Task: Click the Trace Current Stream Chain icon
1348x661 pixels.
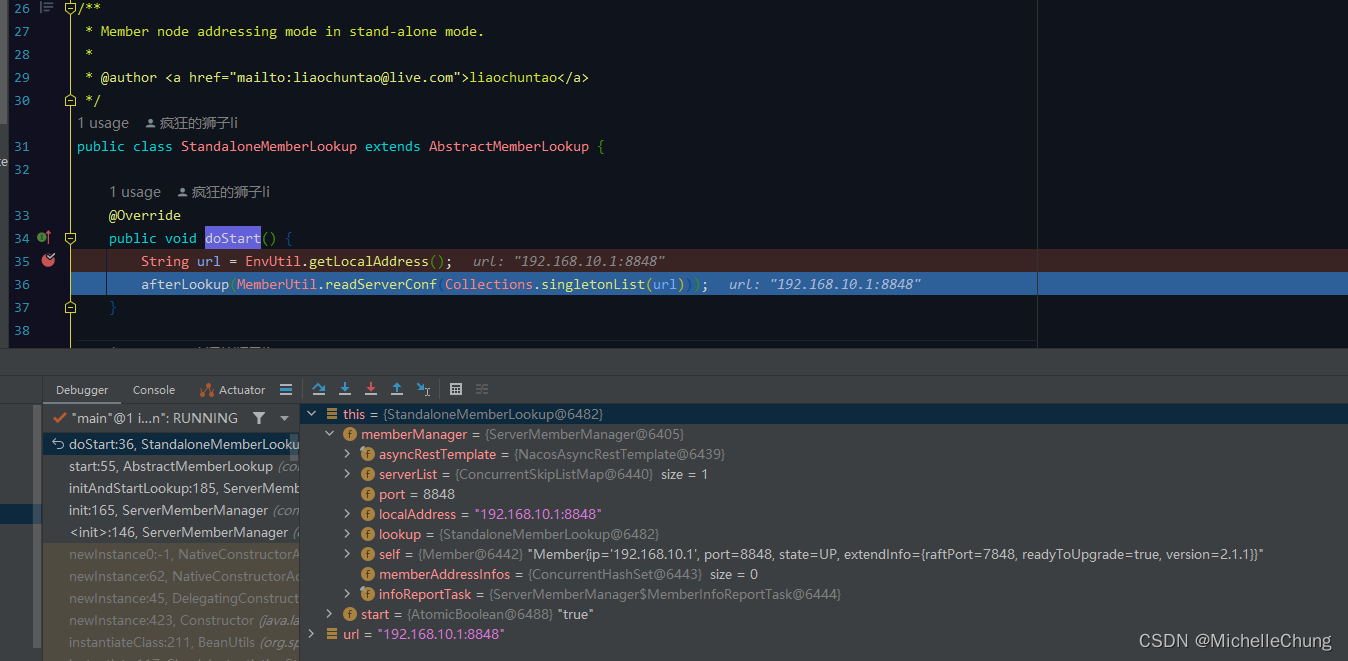Action: (x=482, y=389)
